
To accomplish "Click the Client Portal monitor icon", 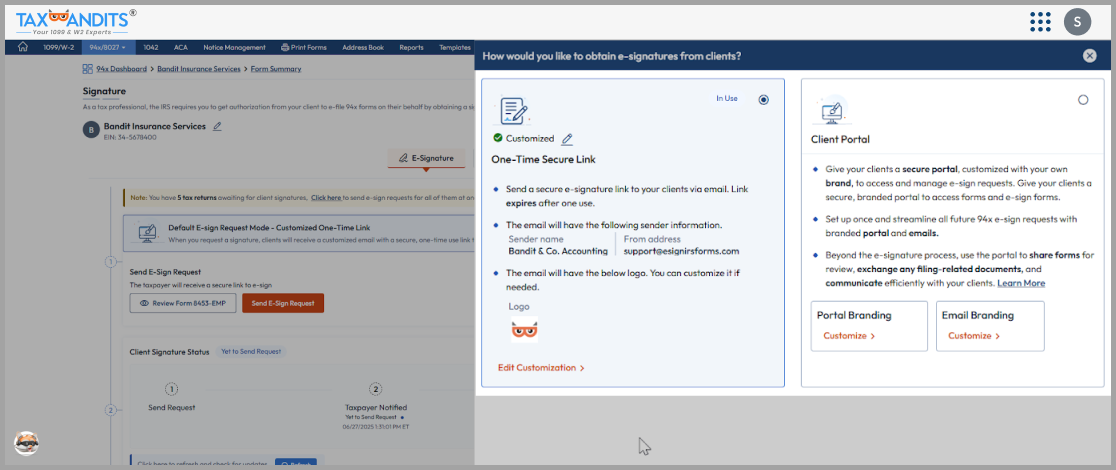I will pos(831,111).
